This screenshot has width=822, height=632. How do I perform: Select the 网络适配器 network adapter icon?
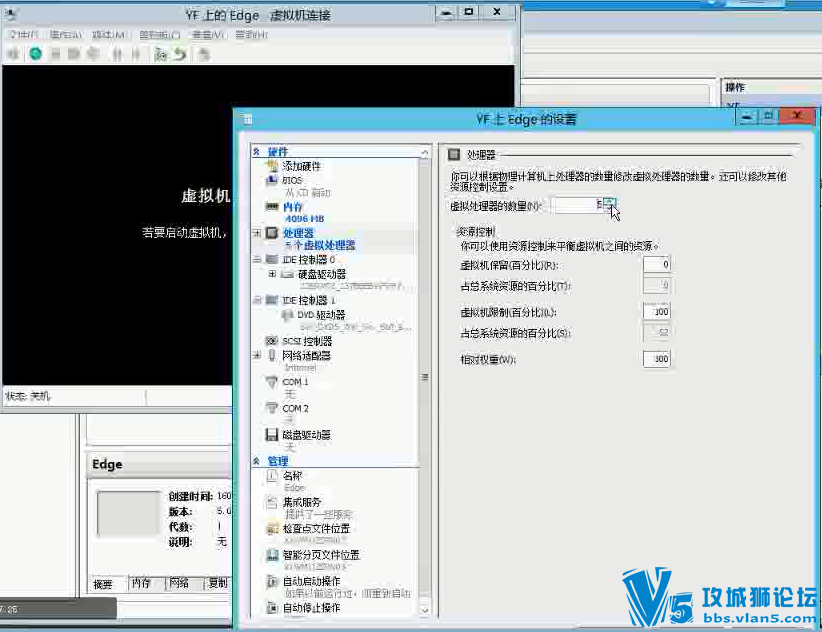click(x=272, y=356)
